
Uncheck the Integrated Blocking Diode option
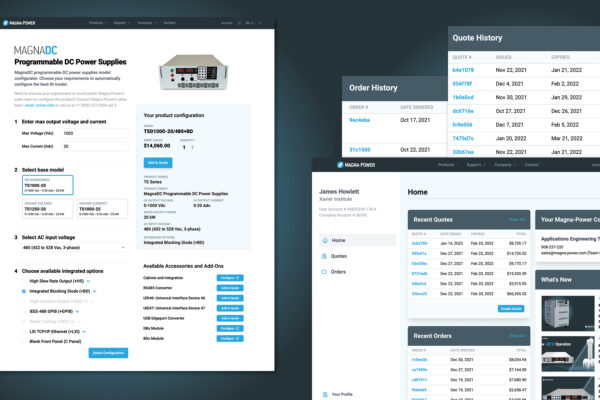click(x=24, y=291)
